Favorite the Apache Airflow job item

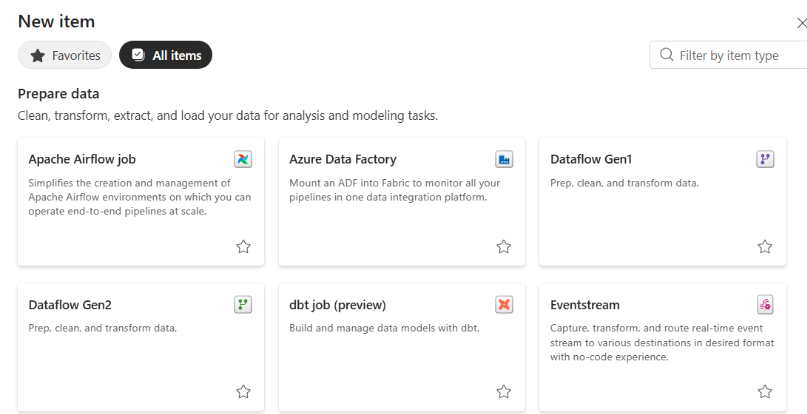tap(243, 246)
